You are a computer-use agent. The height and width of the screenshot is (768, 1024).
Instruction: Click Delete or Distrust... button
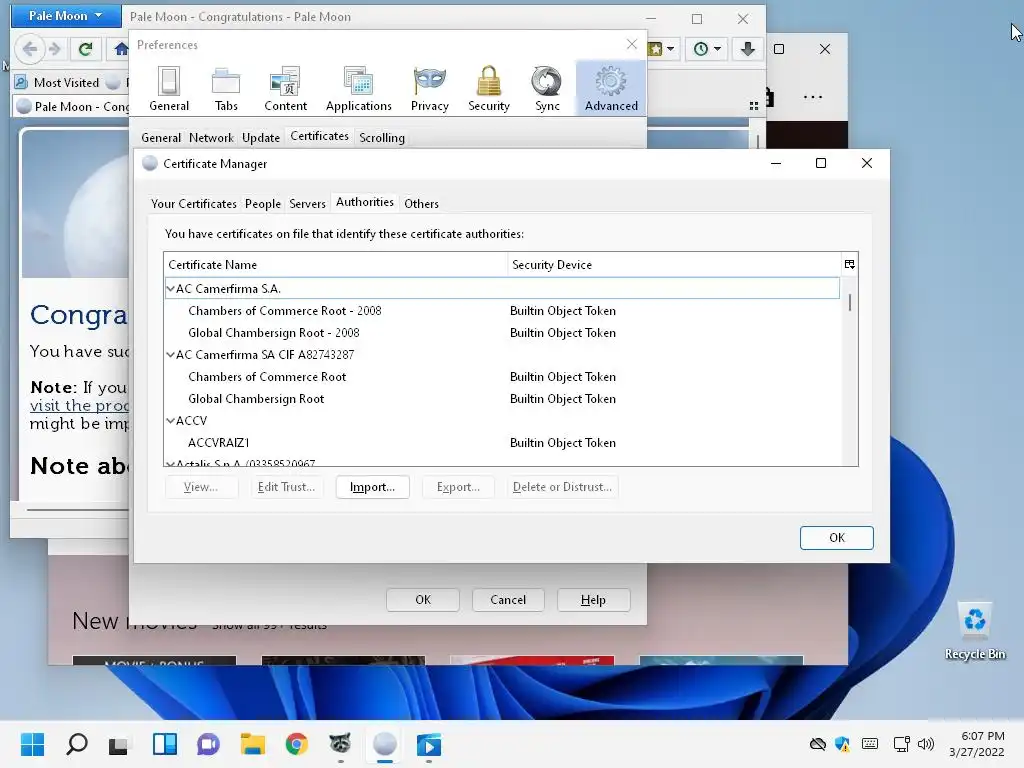tap(562, 487)
